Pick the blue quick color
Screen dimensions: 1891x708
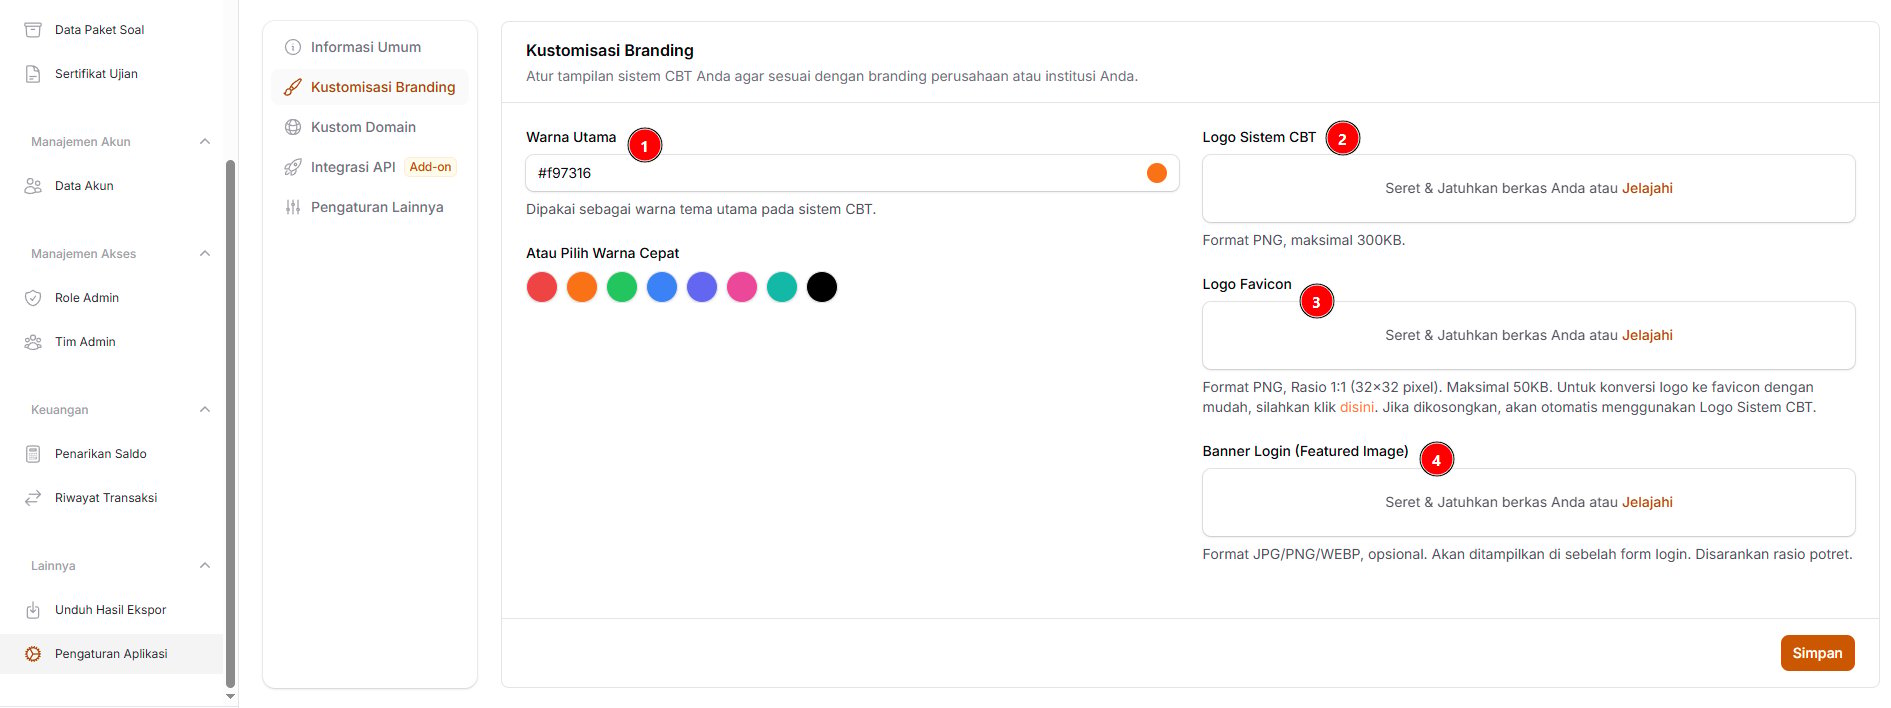pyautogui.click(x=662, y=287)
